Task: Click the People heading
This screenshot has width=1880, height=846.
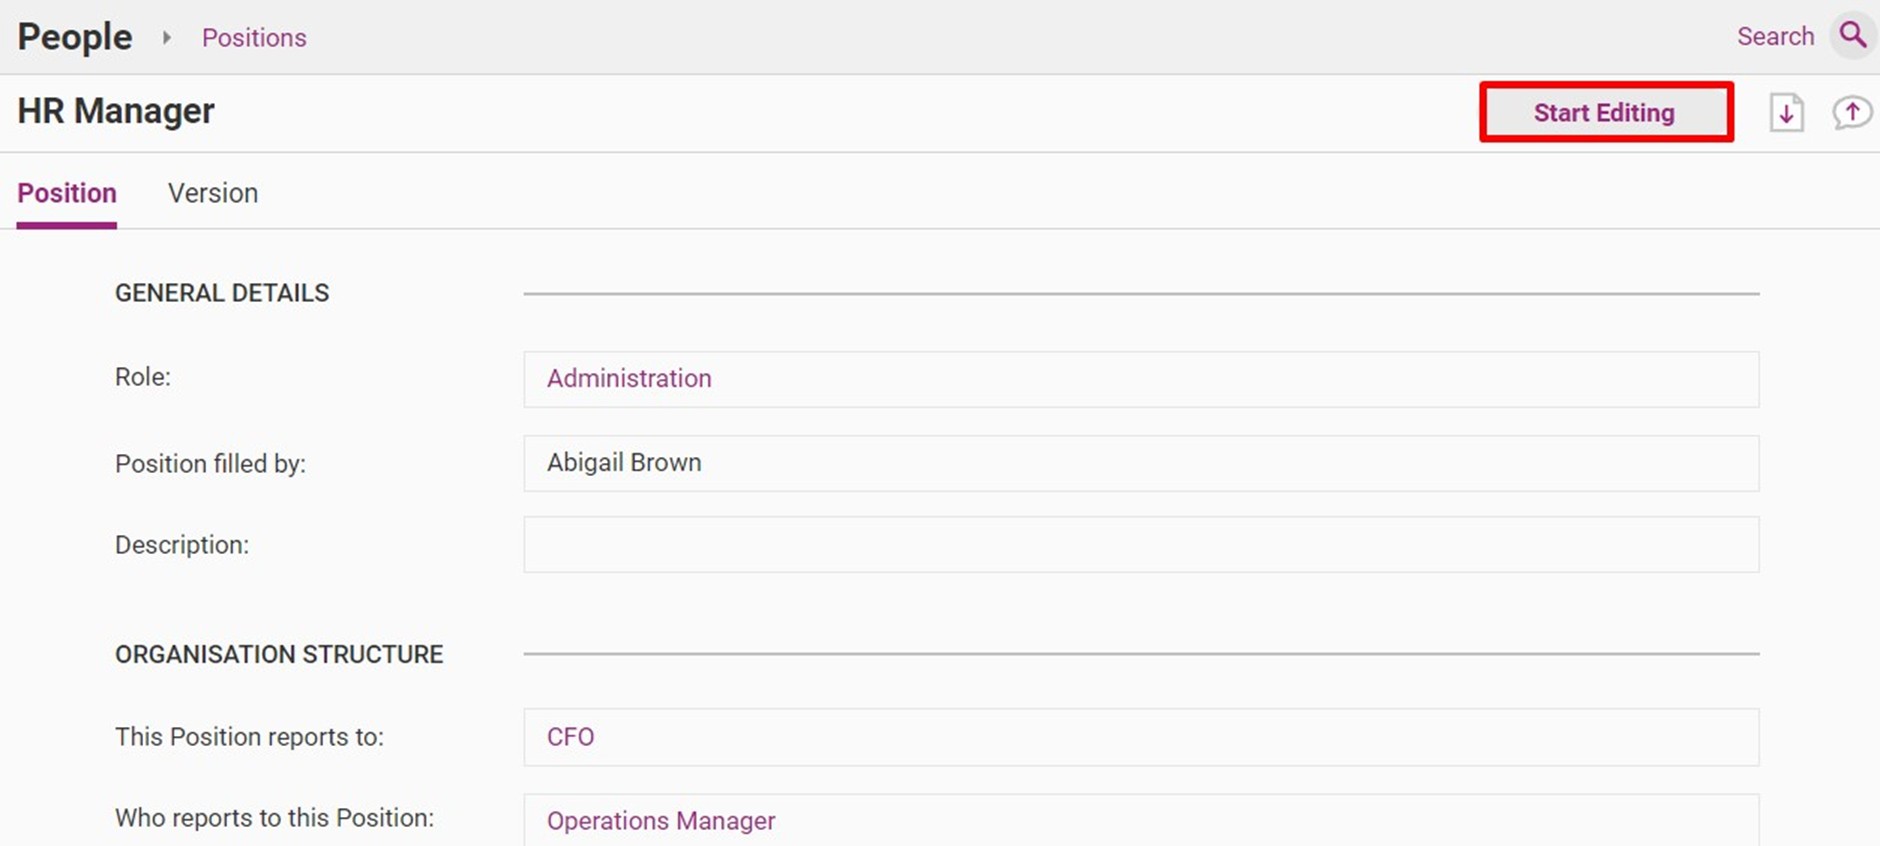Action: point(75,37)
